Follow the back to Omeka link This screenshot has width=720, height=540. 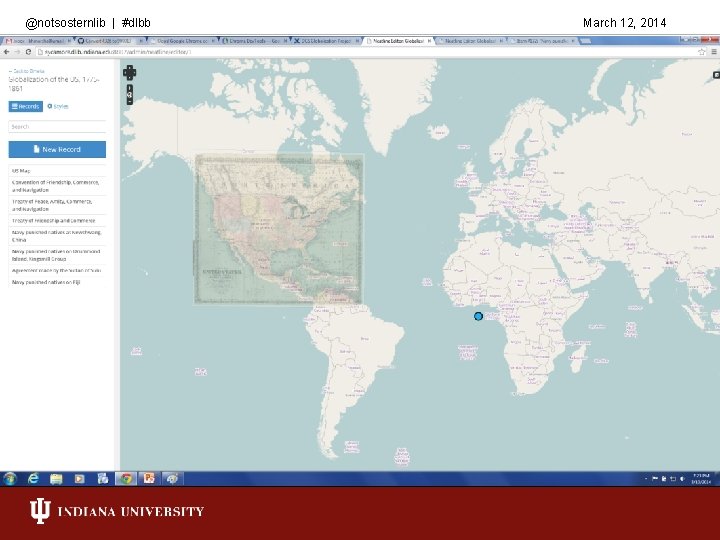coord(27,71)
